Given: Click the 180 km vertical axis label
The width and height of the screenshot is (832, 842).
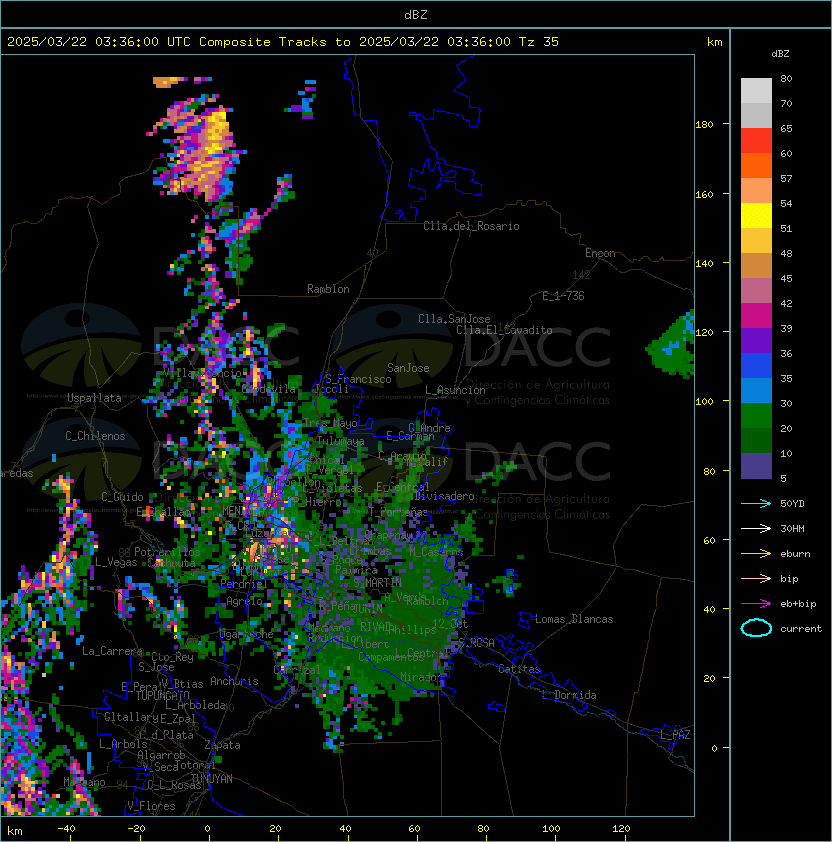Looking at the screenshot, I should click(704, 125).
